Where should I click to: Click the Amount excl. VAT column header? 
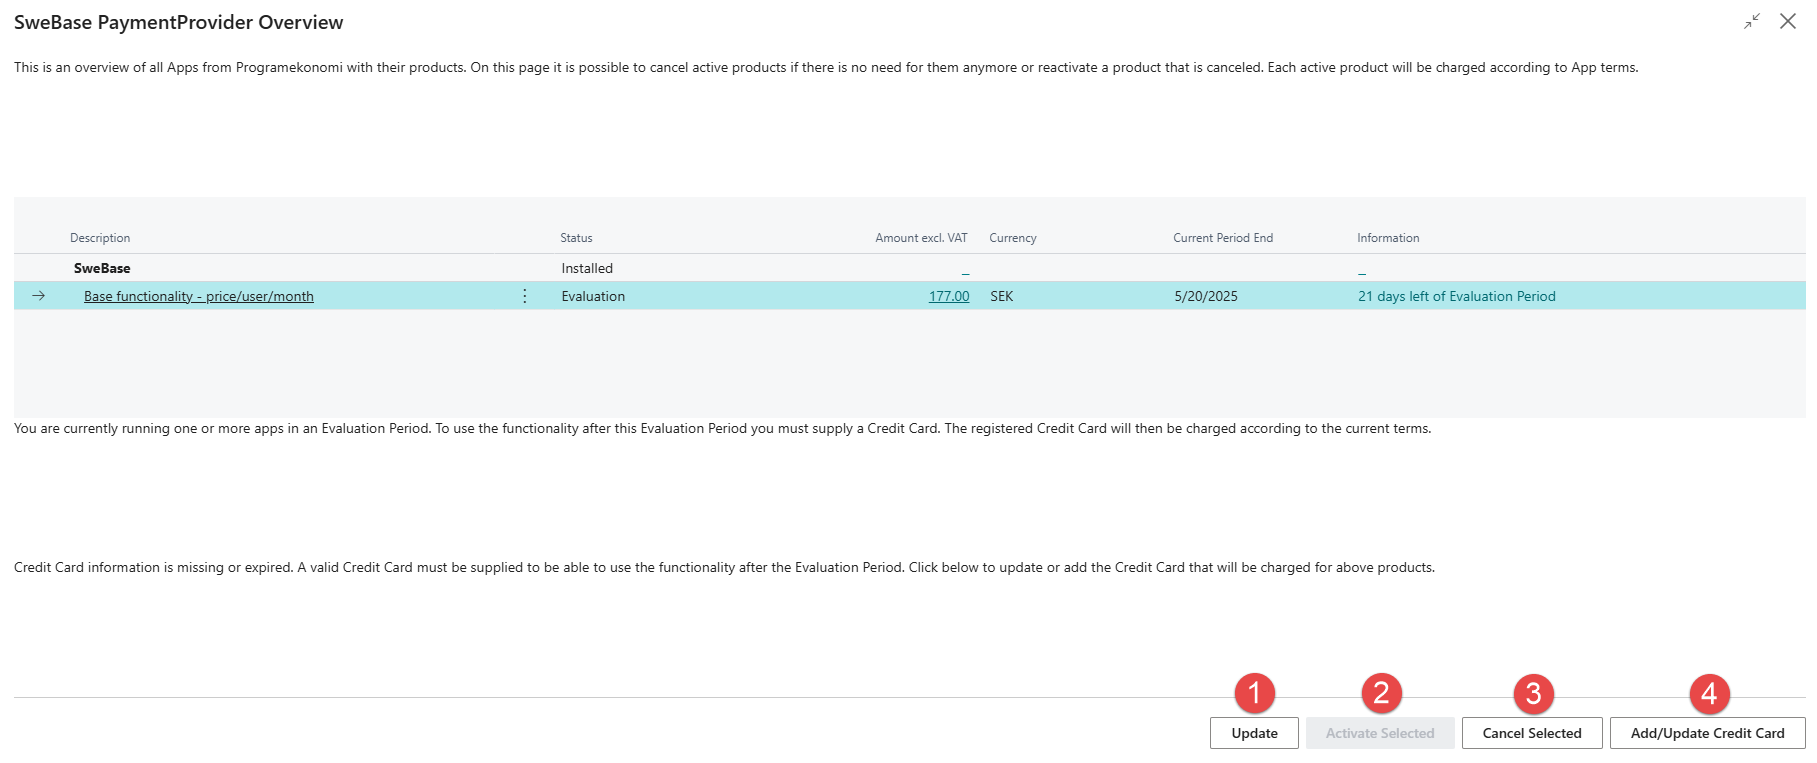[x=921, y=238]
